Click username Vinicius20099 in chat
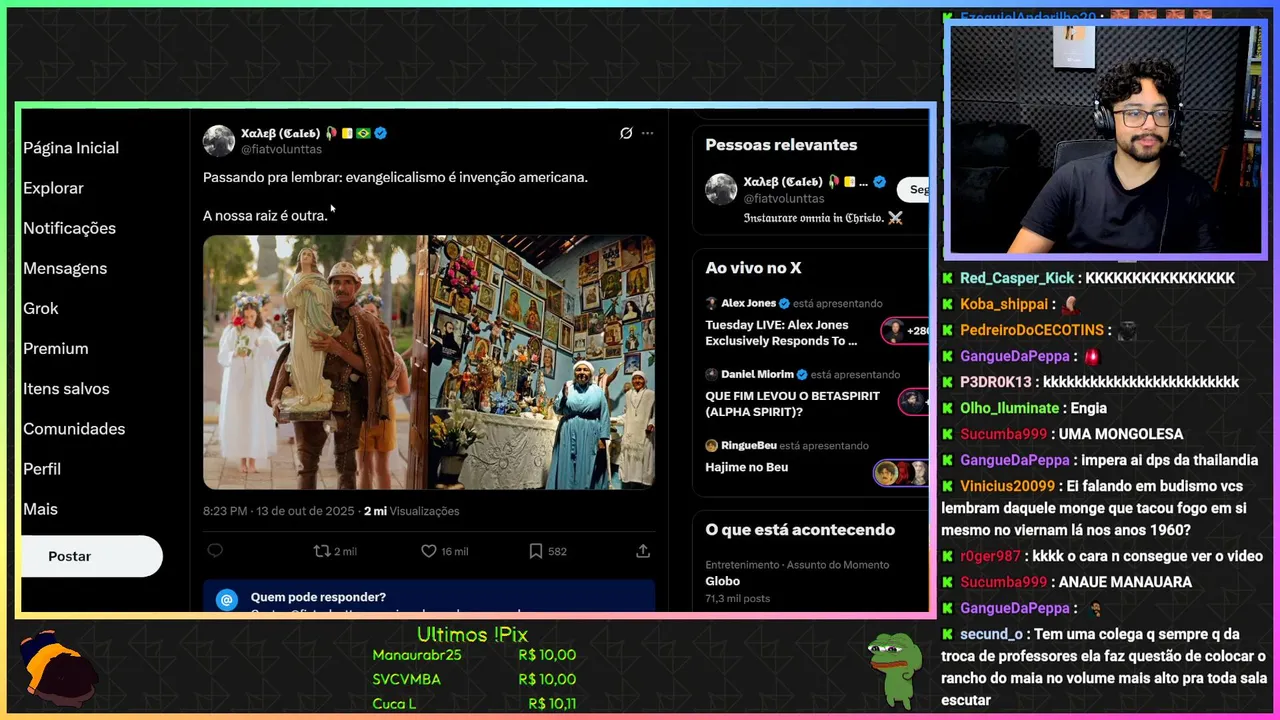 pyautogui.click(x=1007, y=486)
